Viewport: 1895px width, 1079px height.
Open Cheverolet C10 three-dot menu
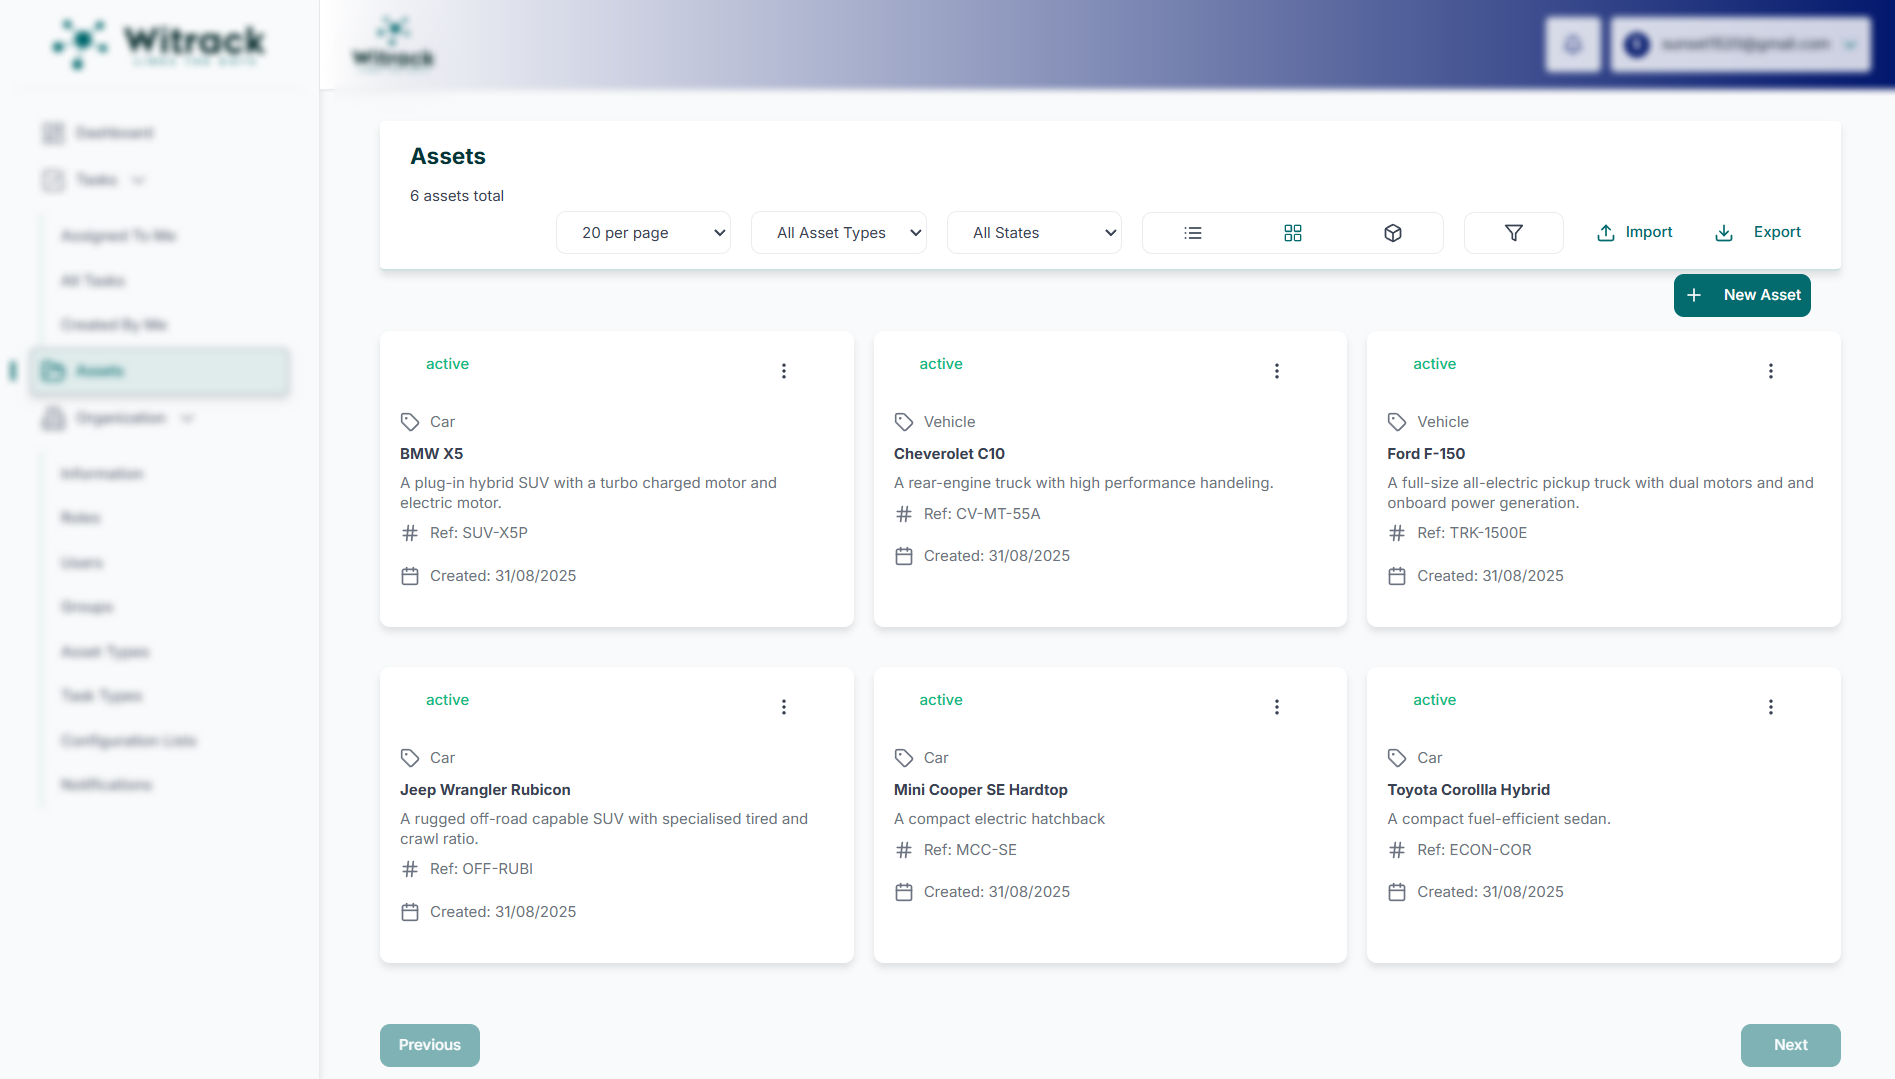coord(1276,371)
